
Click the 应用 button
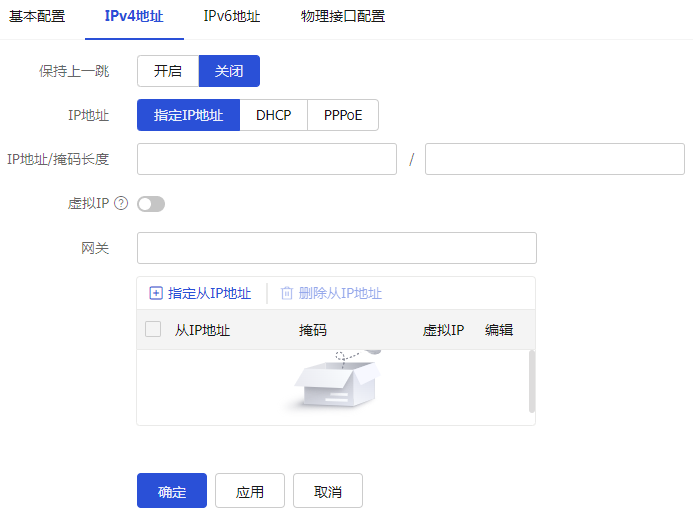(x=249, y=491)
